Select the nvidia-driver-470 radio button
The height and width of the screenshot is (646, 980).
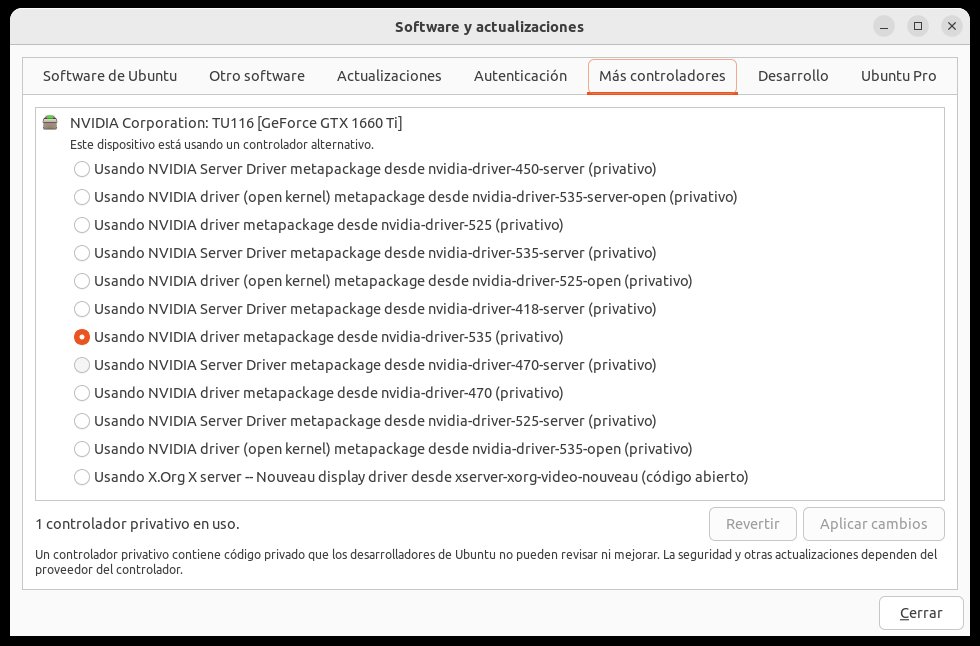tap(82, 393)
